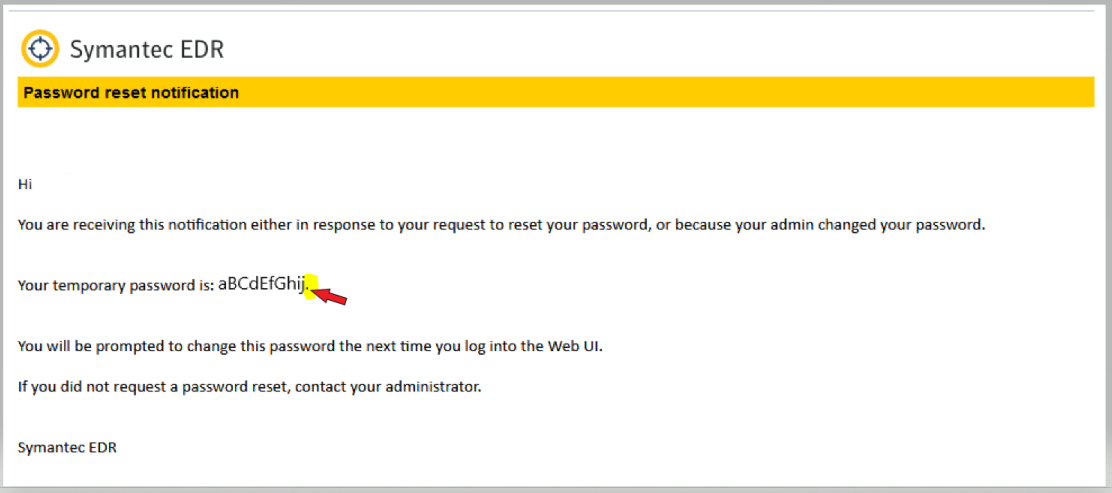Image resolution: width=1112 pixels, height=493 pixels.
Task: Click the "Symantec EDR" signature at the bottom
Action: 67,447
